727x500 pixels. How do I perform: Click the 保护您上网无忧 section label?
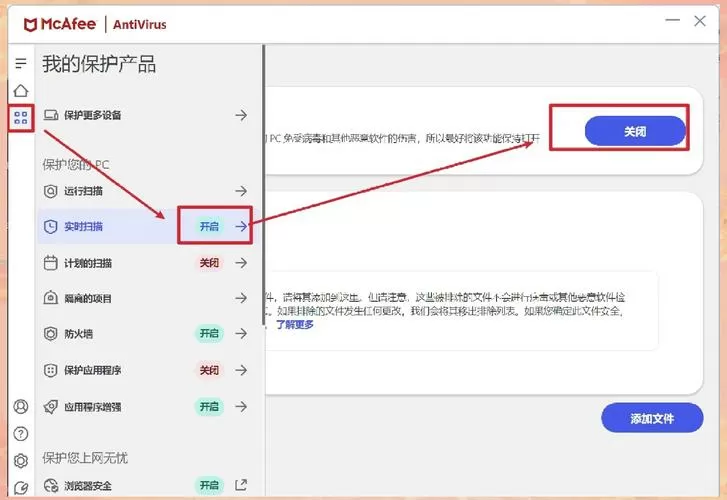click(85, 458)
